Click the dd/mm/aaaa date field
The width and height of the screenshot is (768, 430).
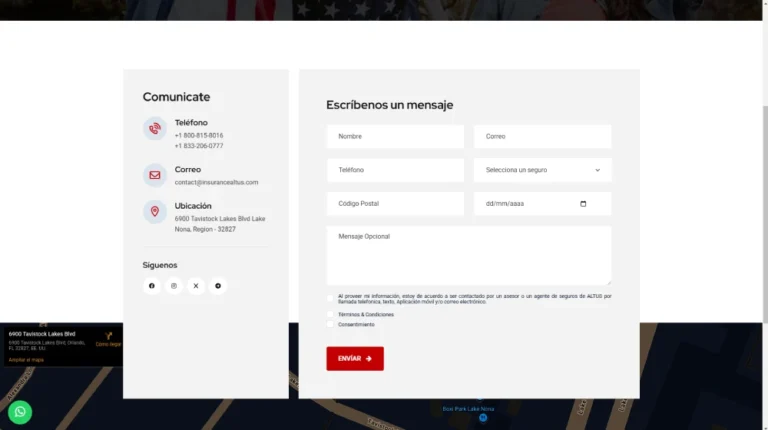pyautogui.click(x=543, y=204)
